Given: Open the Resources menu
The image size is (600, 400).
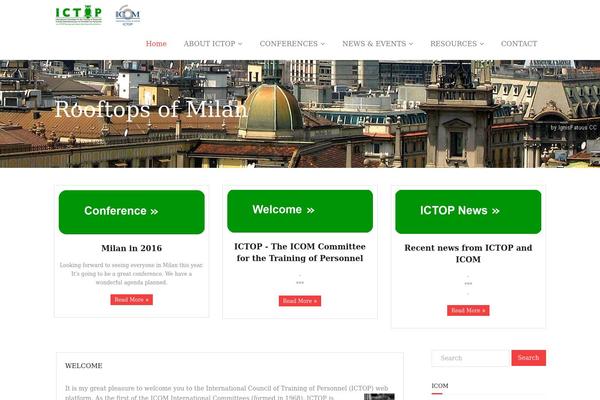Looking at the screenshot, I should coord(457,44).
